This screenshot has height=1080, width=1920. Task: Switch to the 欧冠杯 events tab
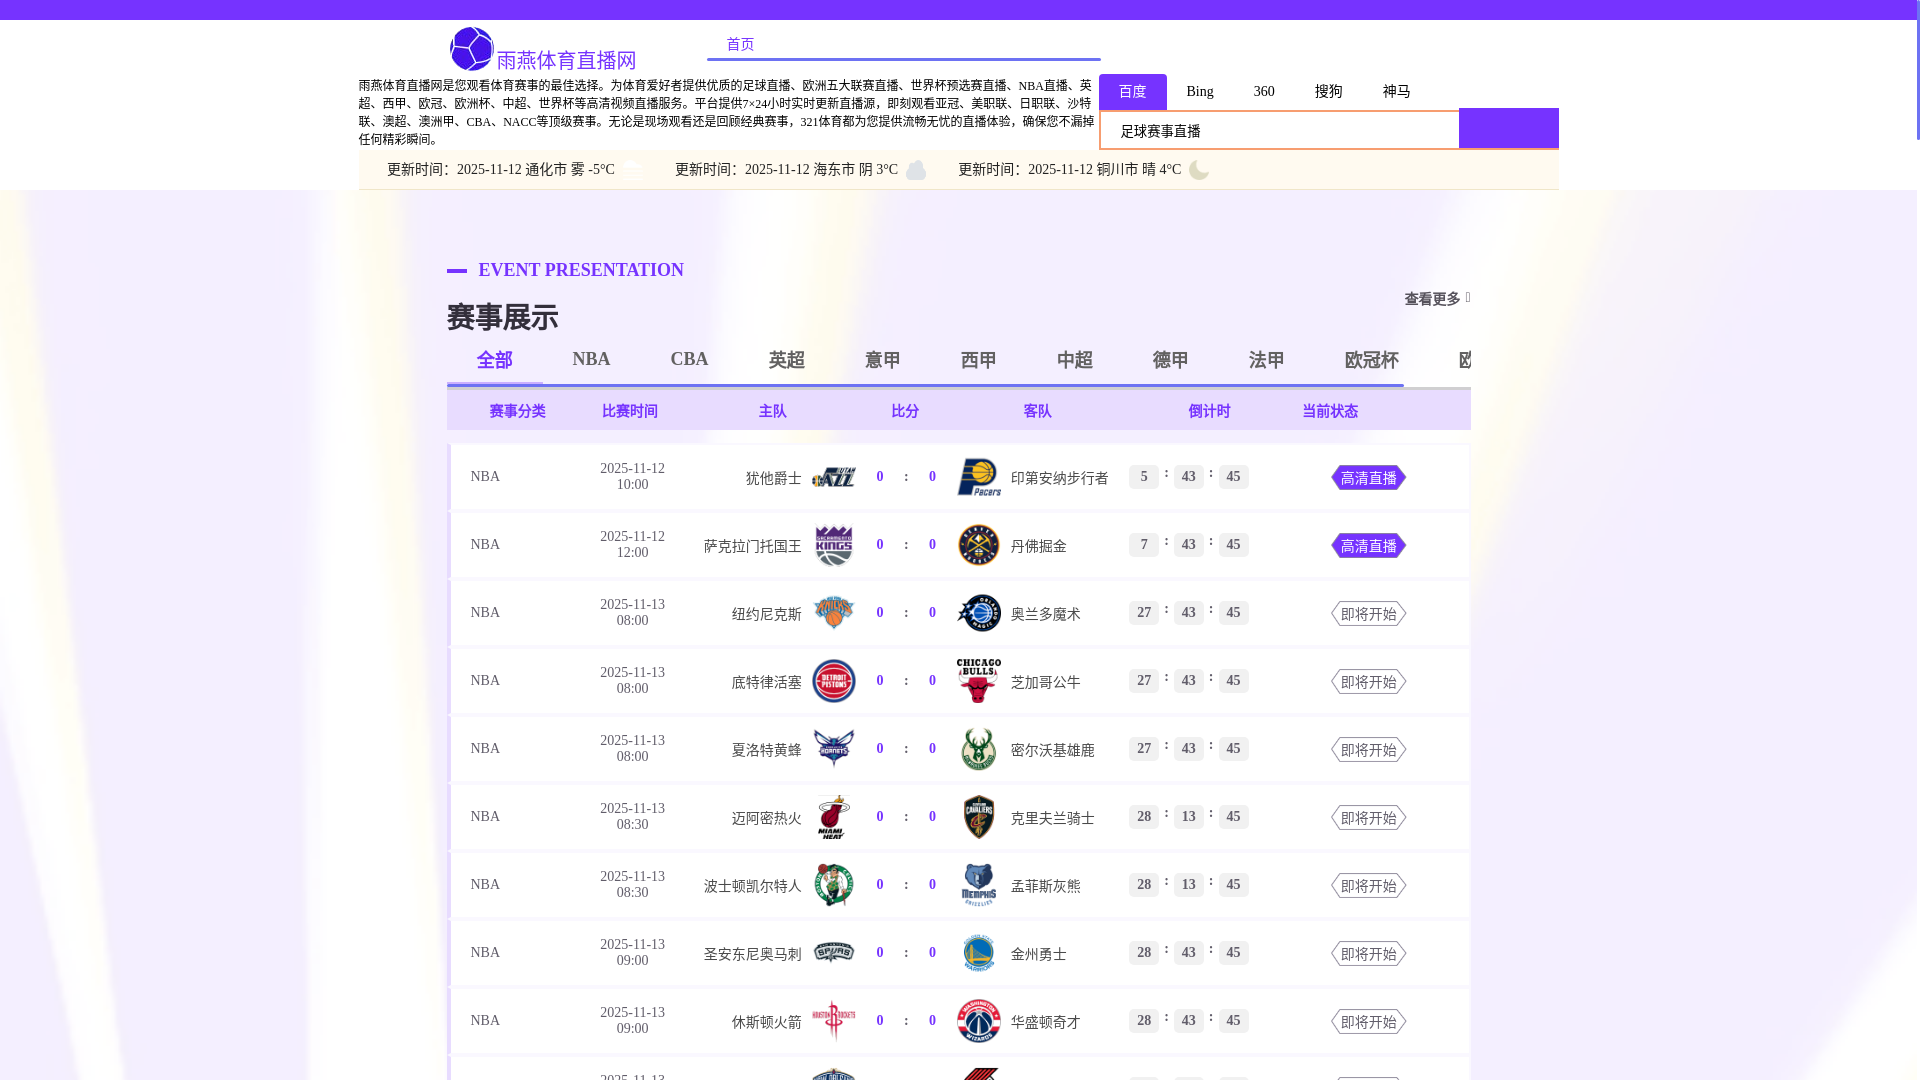point(1372,360)
